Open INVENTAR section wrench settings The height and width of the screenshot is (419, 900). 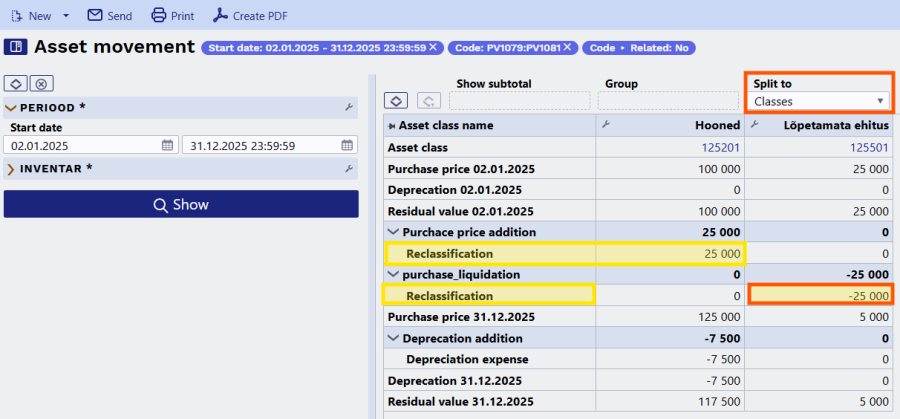[x=348, y=169]
